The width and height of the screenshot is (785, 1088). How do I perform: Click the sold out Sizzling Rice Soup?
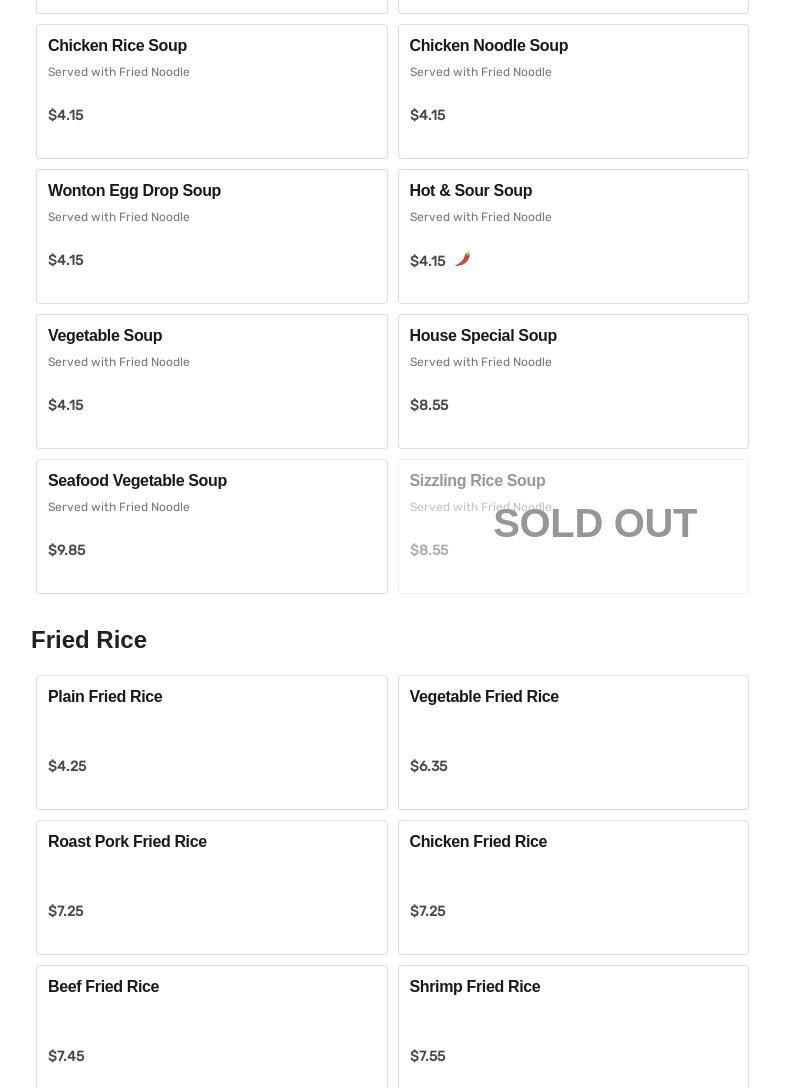pyautogui.click(x=573, y=527)
